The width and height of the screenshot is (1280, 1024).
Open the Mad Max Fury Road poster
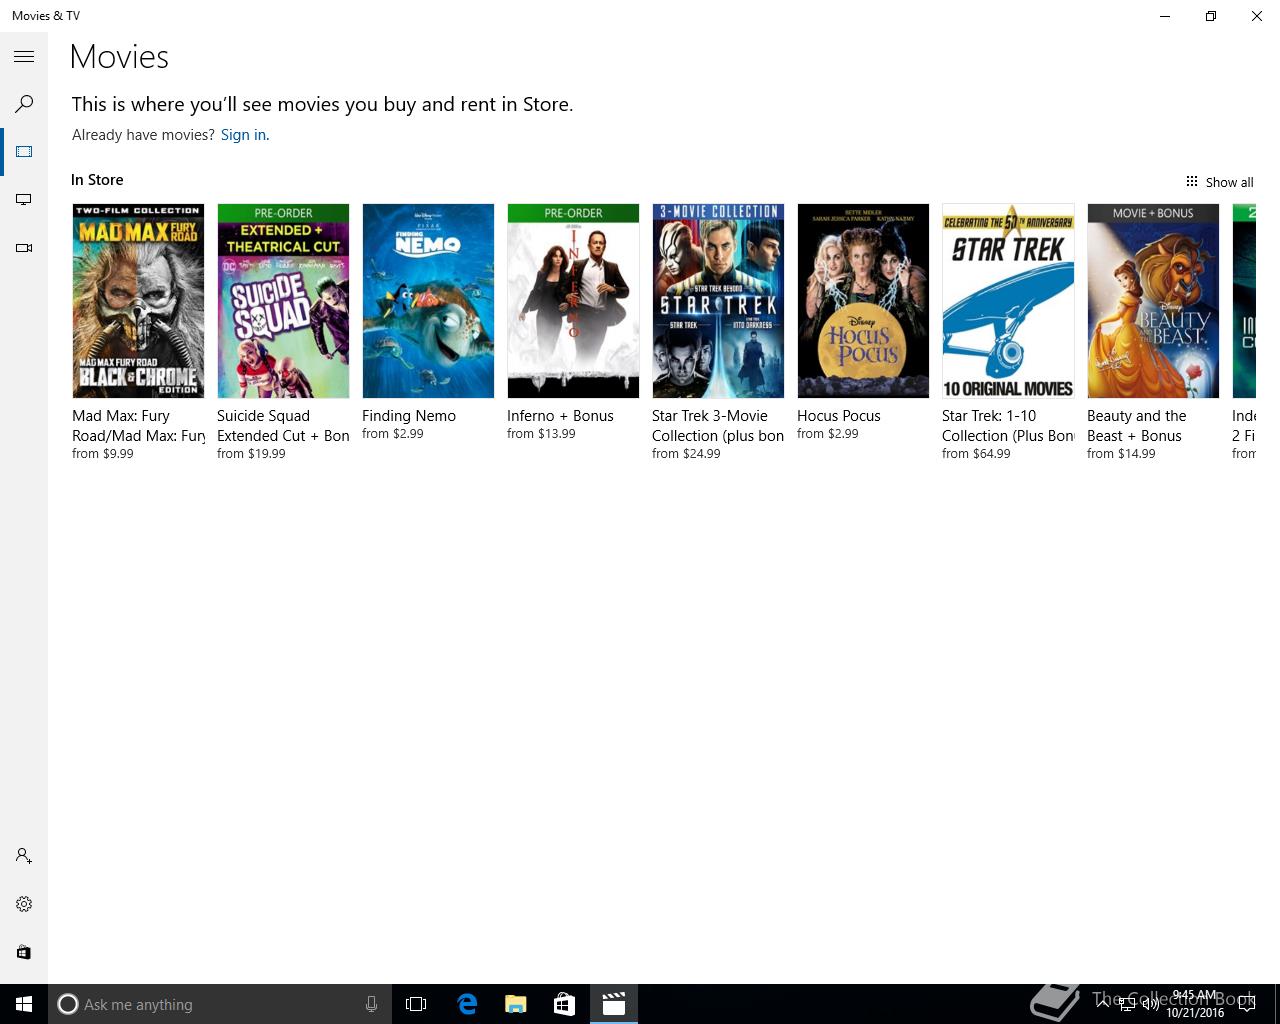tap(138, 301)
